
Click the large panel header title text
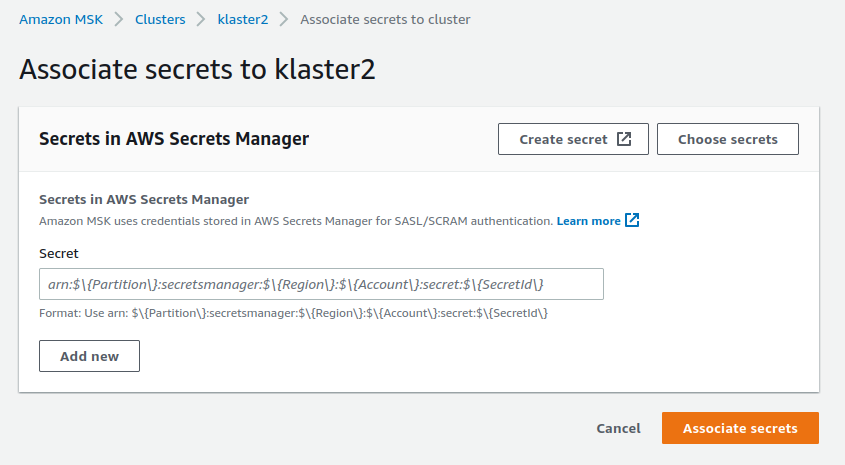pos(173,139)
